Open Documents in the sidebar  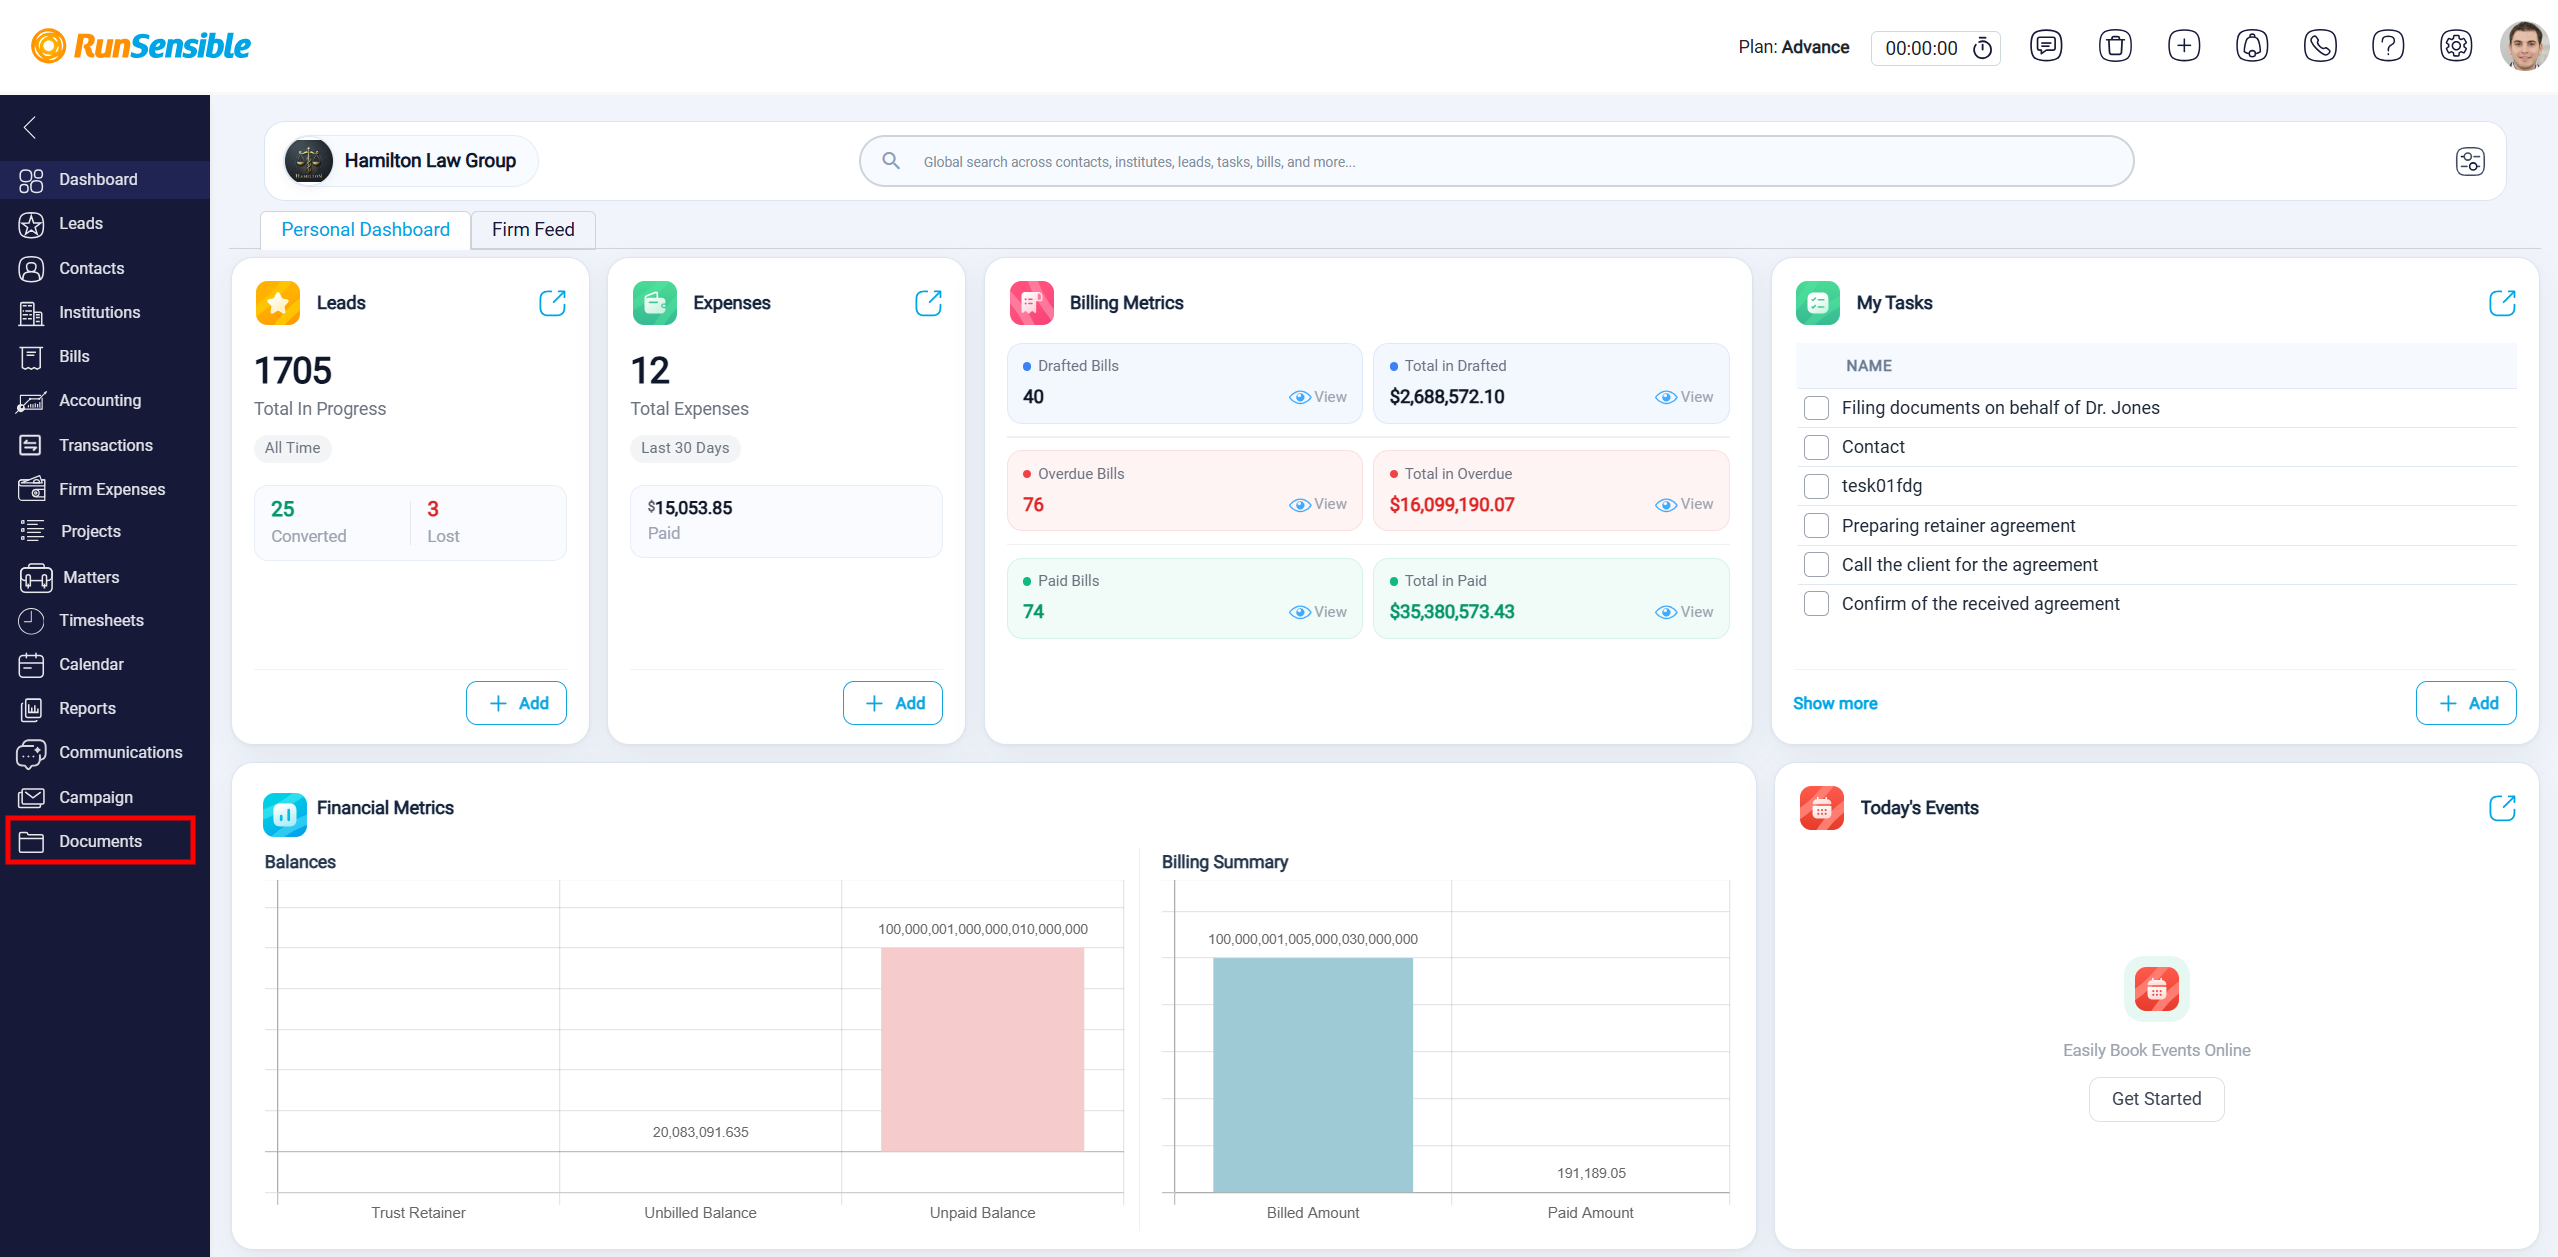click(x=100, y=841)
